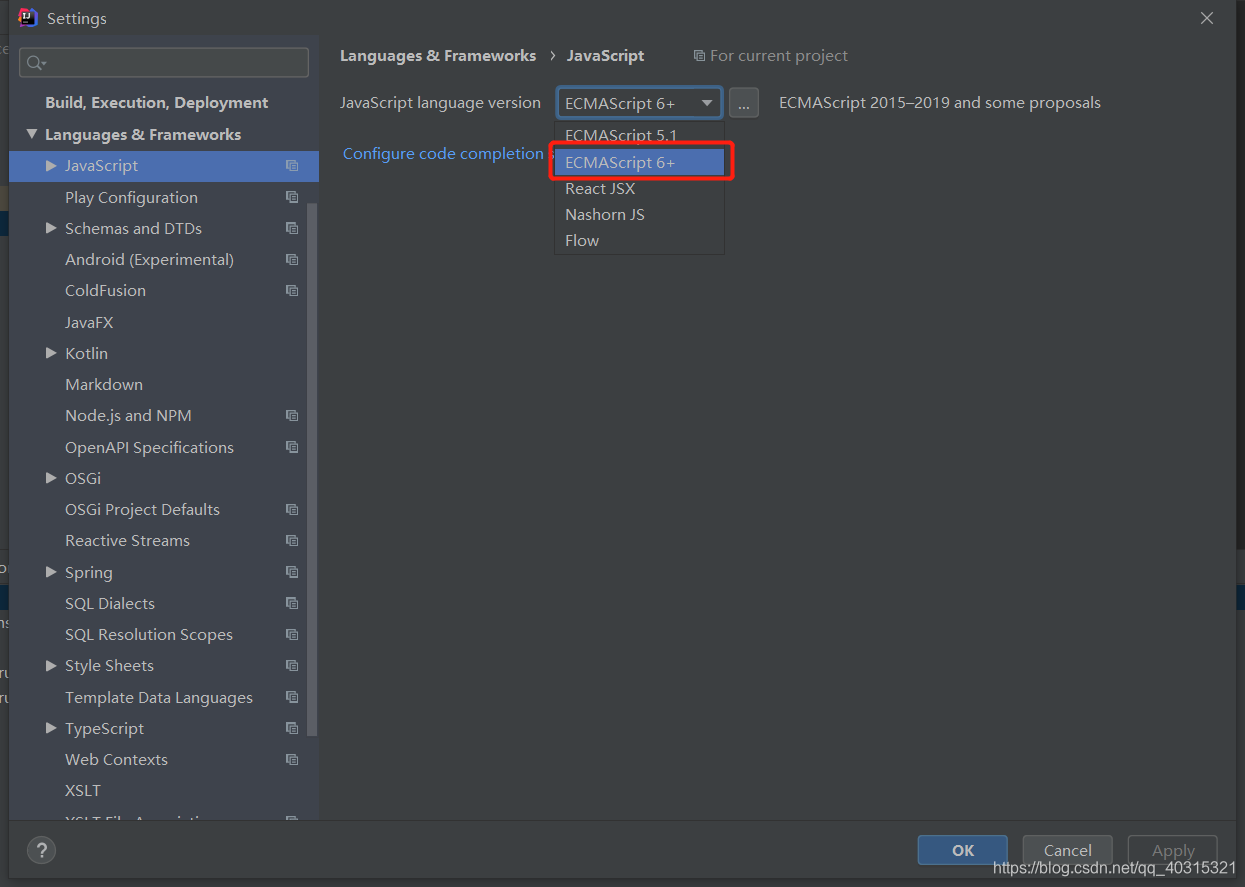1245x887 pixels.
Task: Click project-level icon next to Web Contexts
Action: [292, 759]
